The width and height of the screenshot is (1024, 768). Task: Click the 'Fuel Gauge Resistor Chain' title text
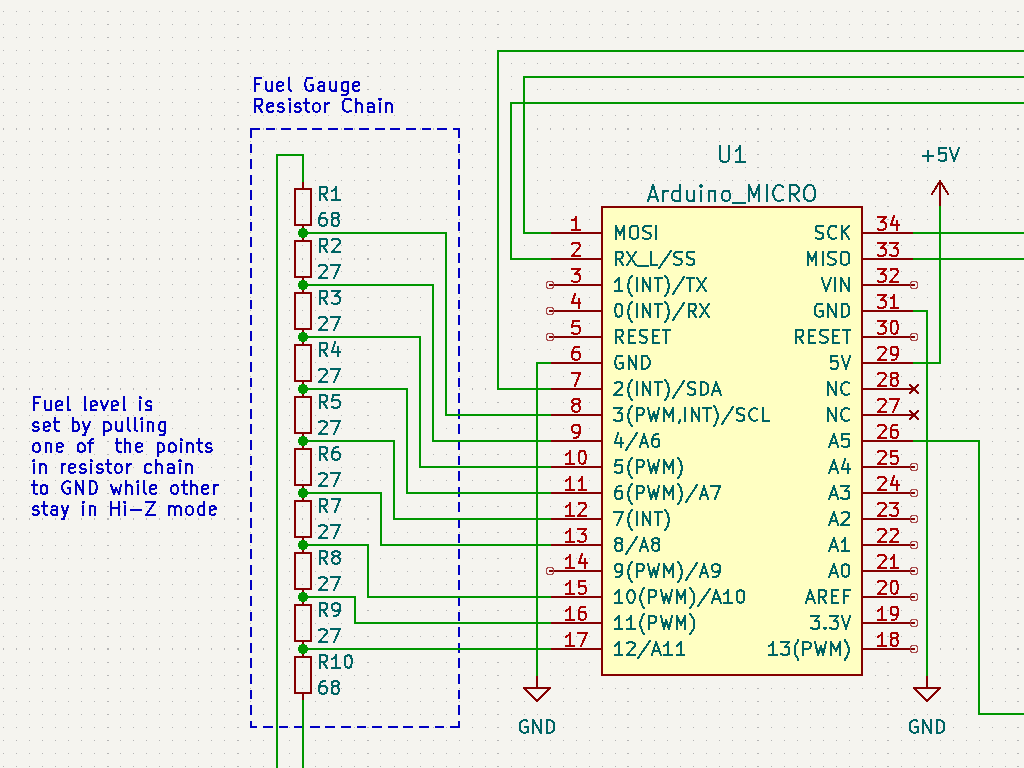[x=323, y=95]
